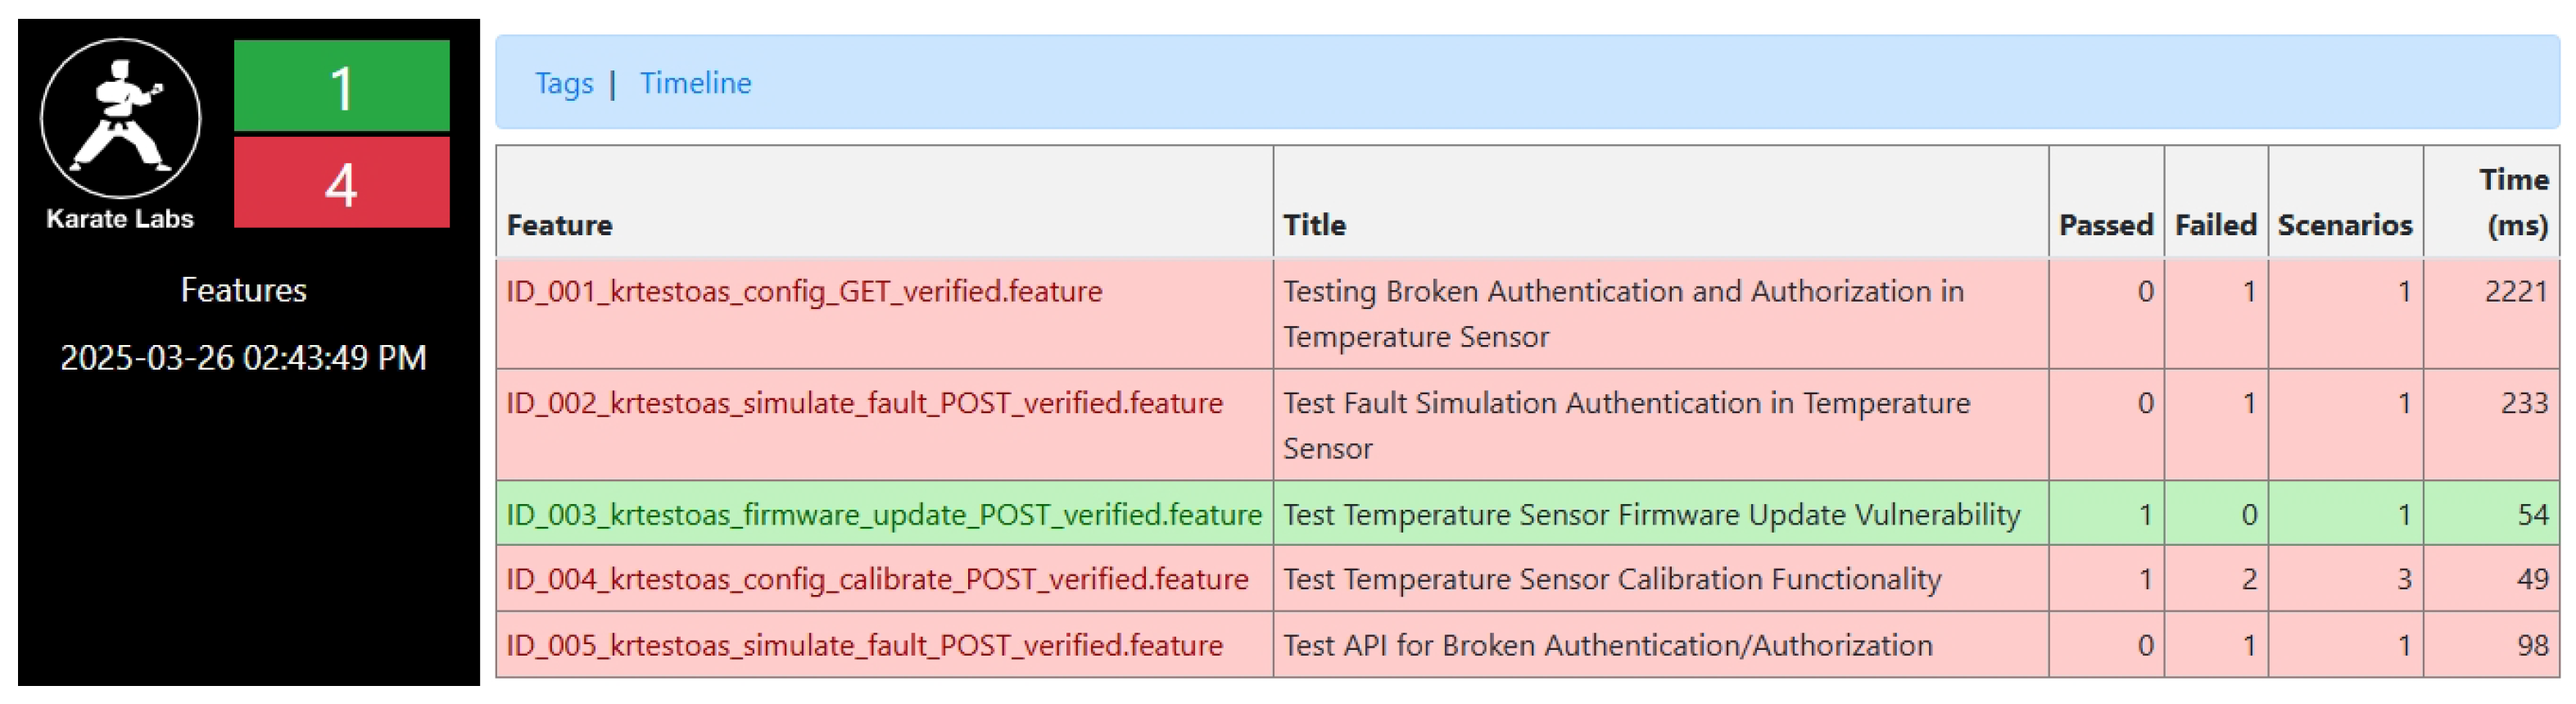
Task: Open ID_005_krtestoas_simulate_fault_POST_verified.feature report
Action: tap(864, 646)
